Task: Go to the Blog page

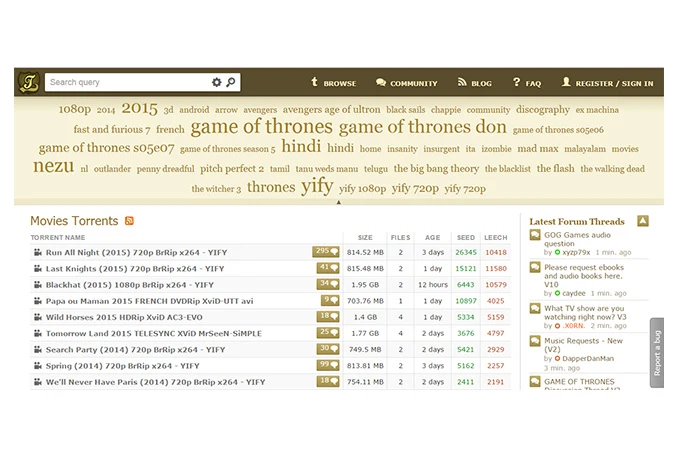Action: click(x=475, y=83)
